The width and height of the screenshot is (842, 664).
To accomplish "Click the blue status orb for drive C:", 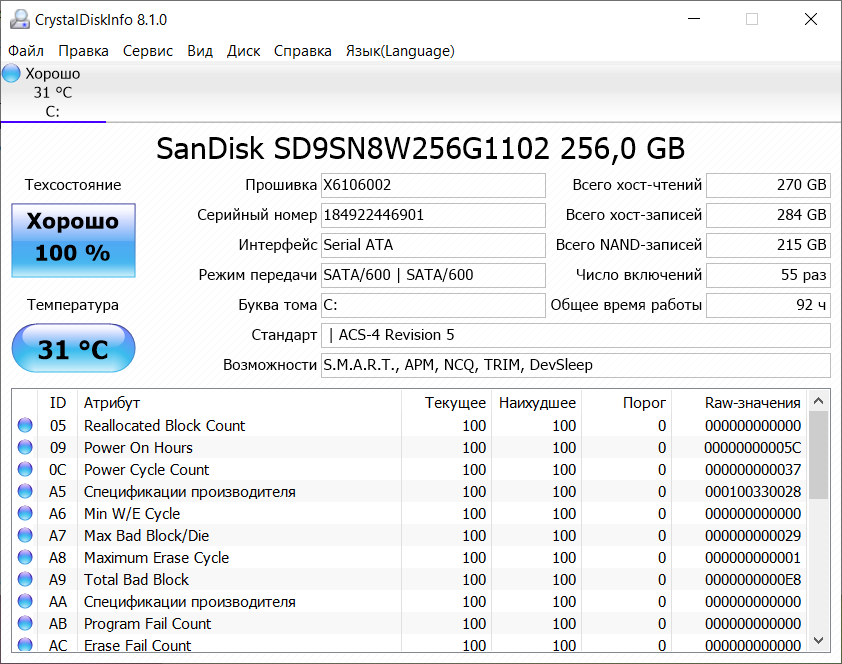I will tap(12, 73).
